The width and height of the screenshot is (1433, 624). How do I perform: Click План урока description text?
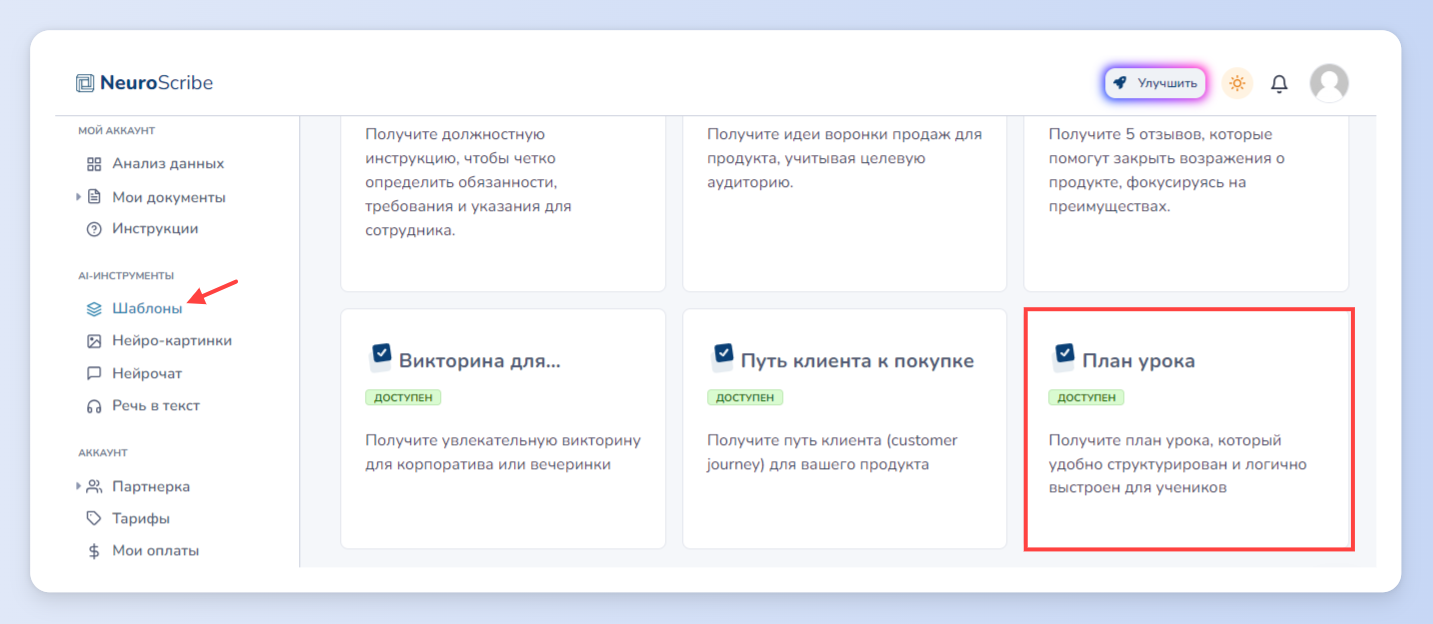[1177, 464]
